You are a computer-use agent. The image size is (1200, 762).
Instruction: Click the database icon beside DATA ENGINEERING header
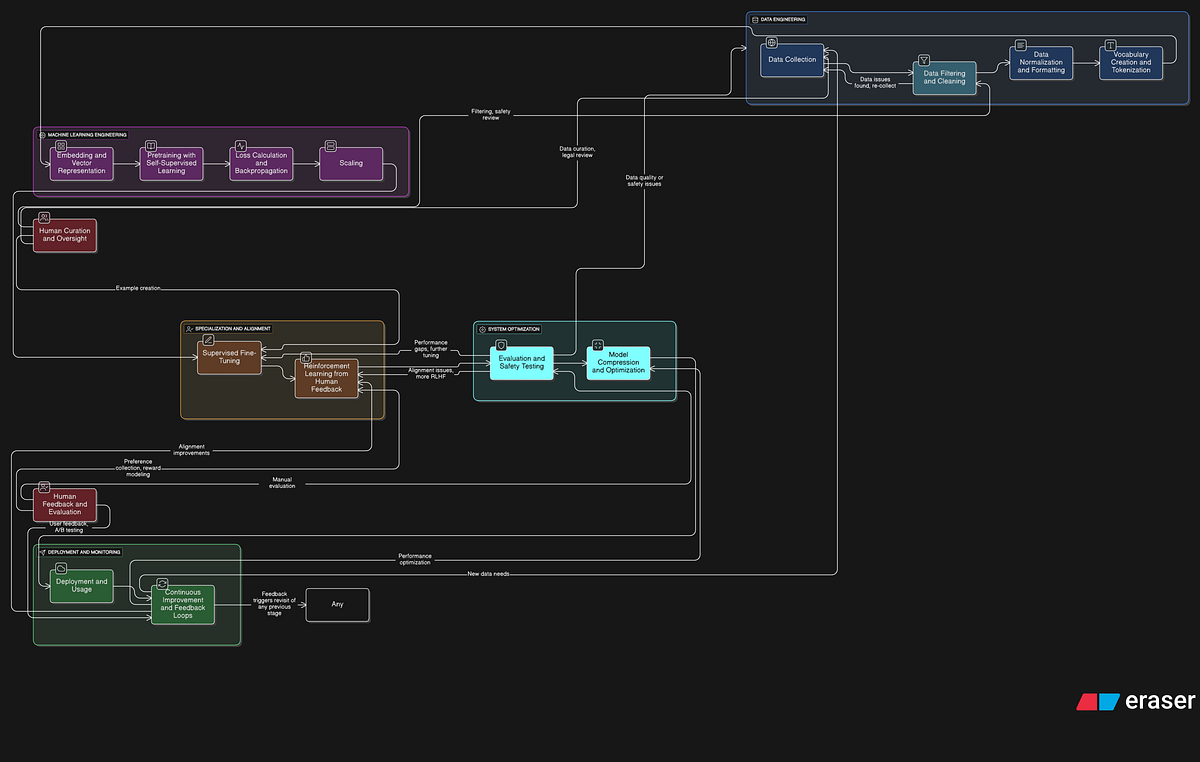[x=755, y=18]
